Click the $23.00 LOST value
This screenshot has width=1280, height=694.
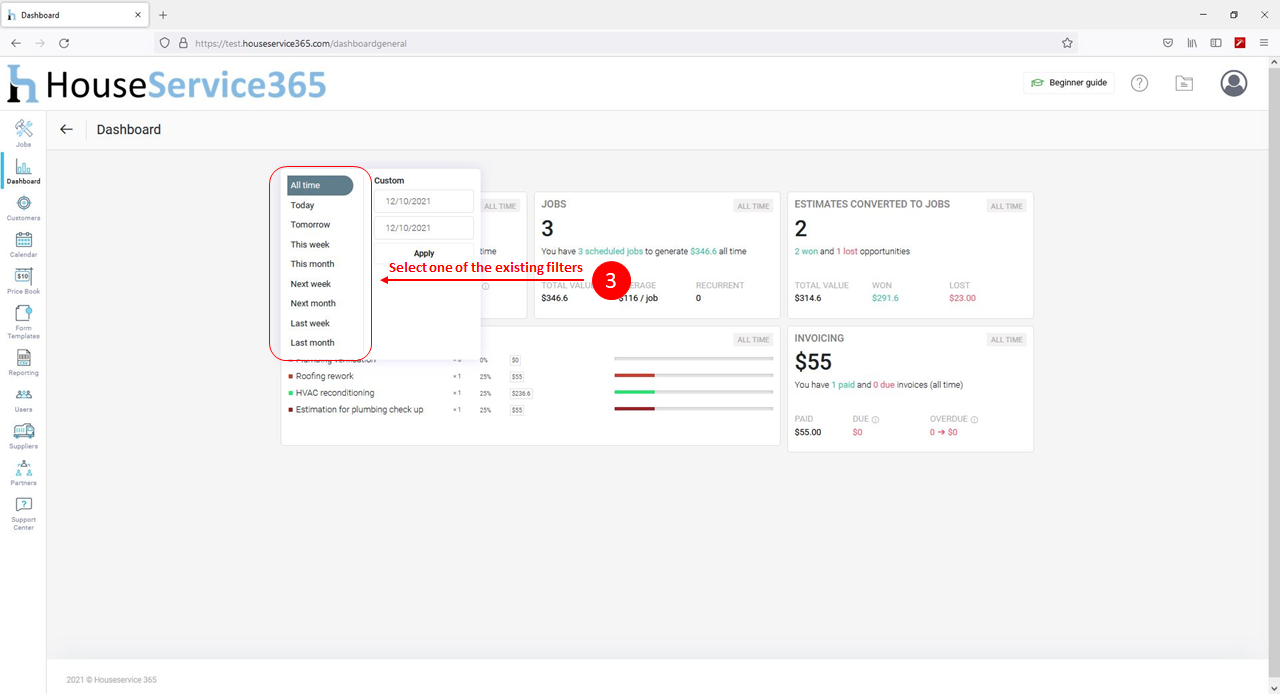pos(962,298)
